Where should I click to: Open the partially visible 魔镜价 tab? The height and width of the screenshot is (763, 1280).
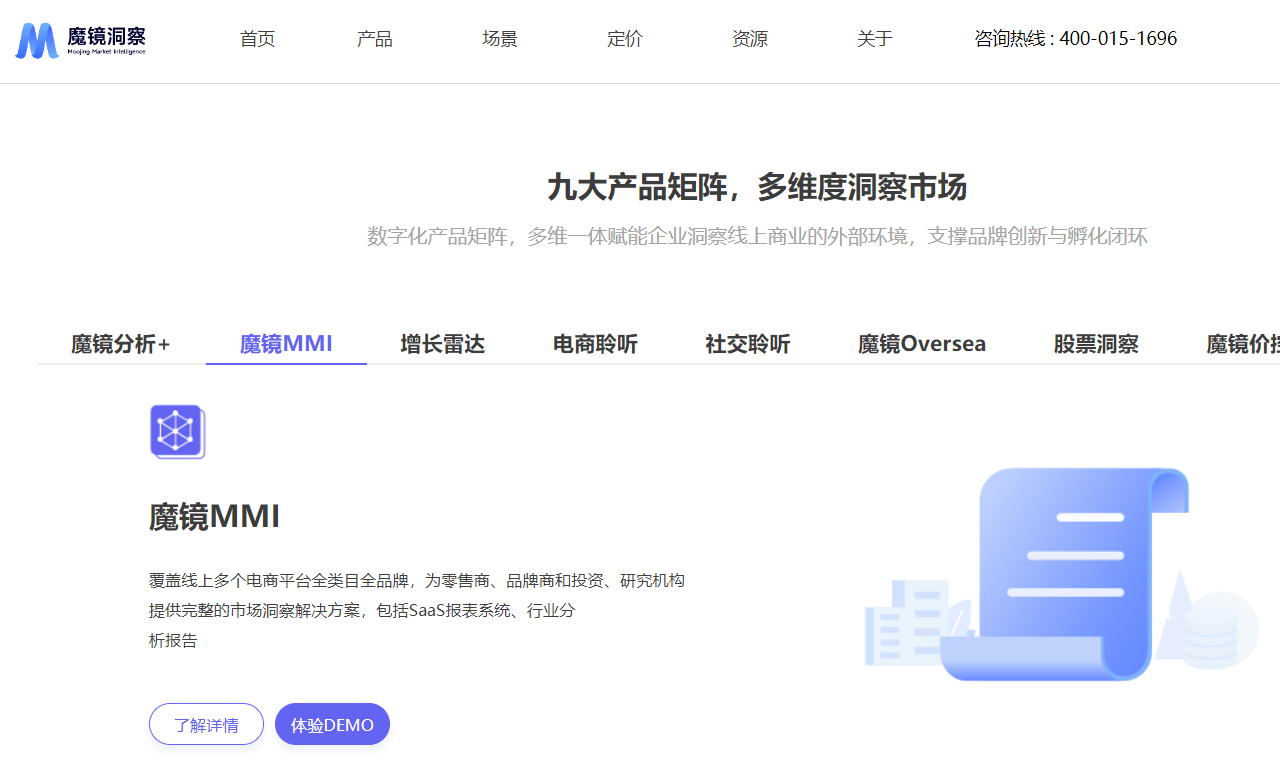tap(1243, 344)
